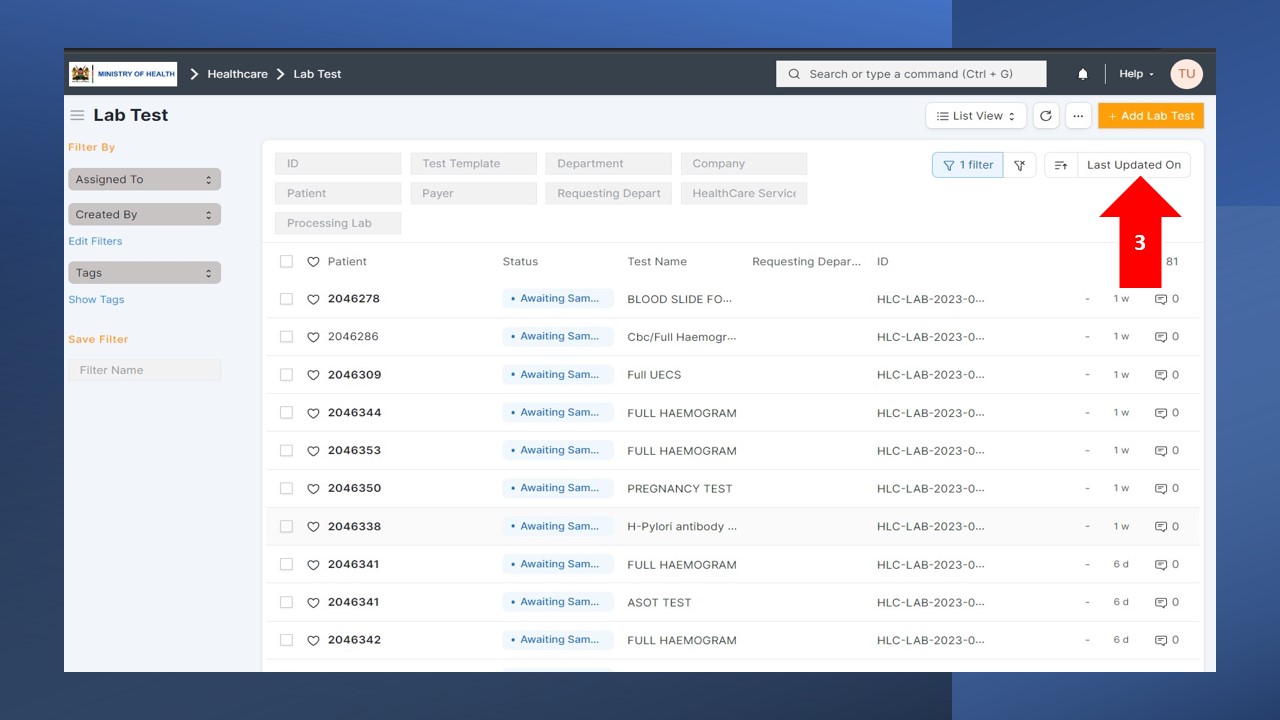Click the Processing Lab filter field
Image resolution: width=1280 pixels, height=720 pixels.
click(338, 224)
